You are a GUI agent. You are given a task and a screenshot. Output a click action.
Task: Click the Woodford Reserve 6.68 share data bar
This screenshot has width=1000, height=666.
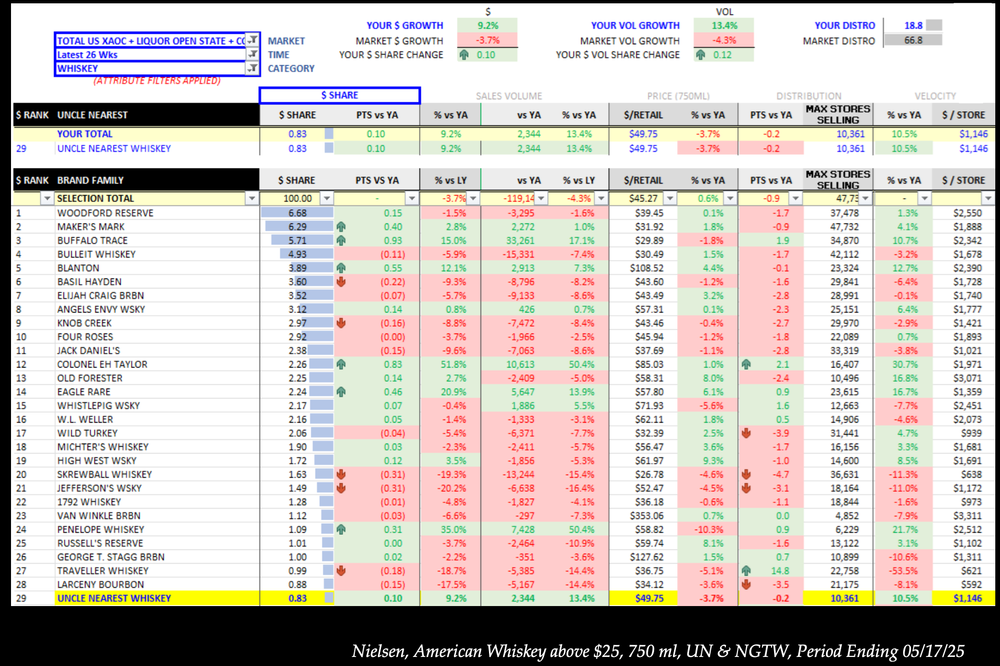click(x=297, y=213)
